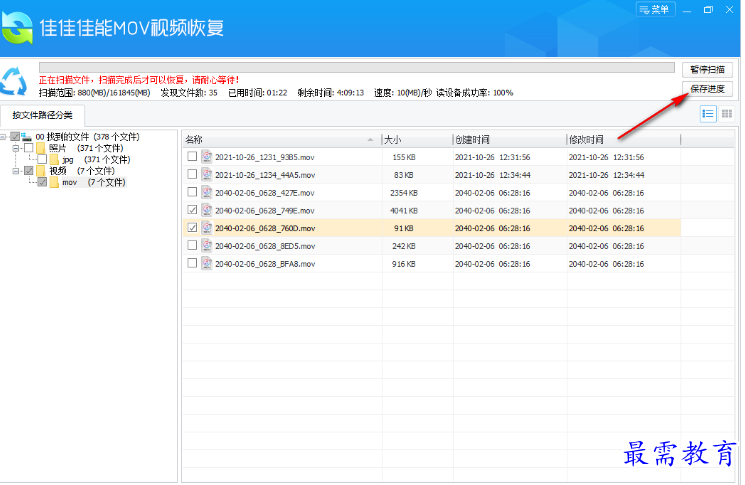The image size is (745, 485).
Task: Collapse the 视频 tree node
Action: coord(16,171)
